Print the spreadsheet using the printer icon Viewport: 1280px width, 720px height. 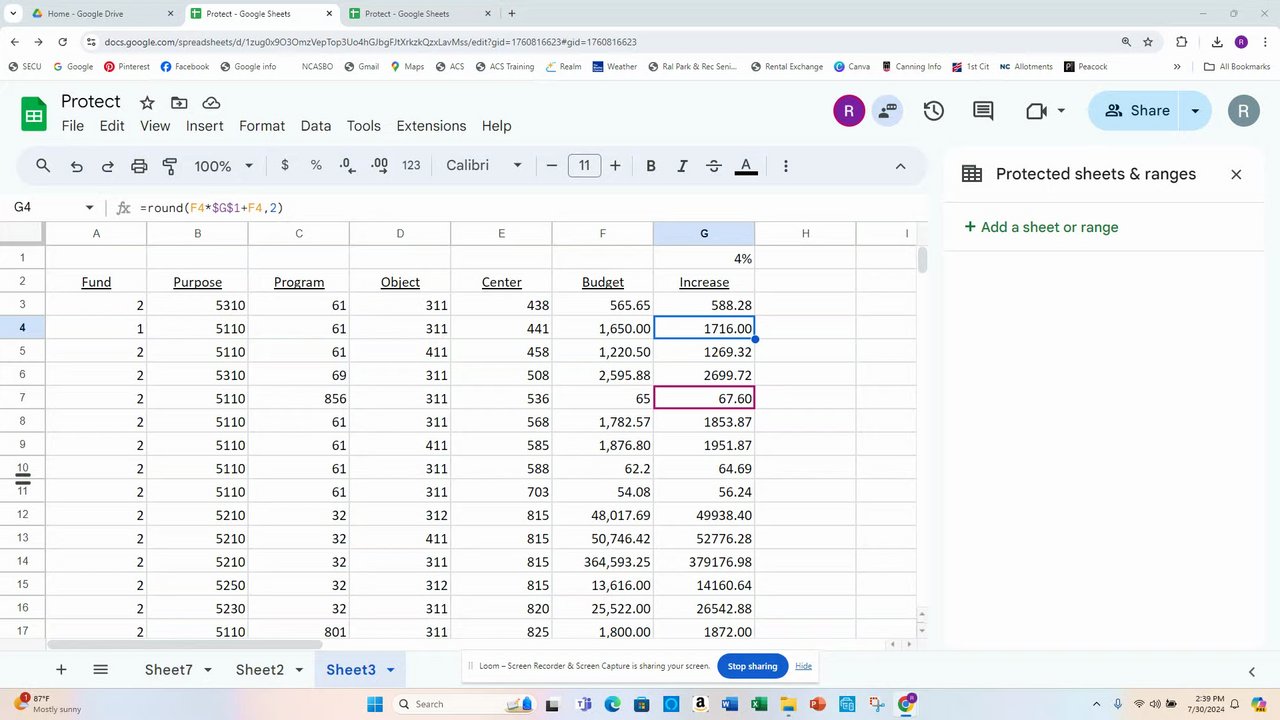pyautogui.click(x=139, y=166)
